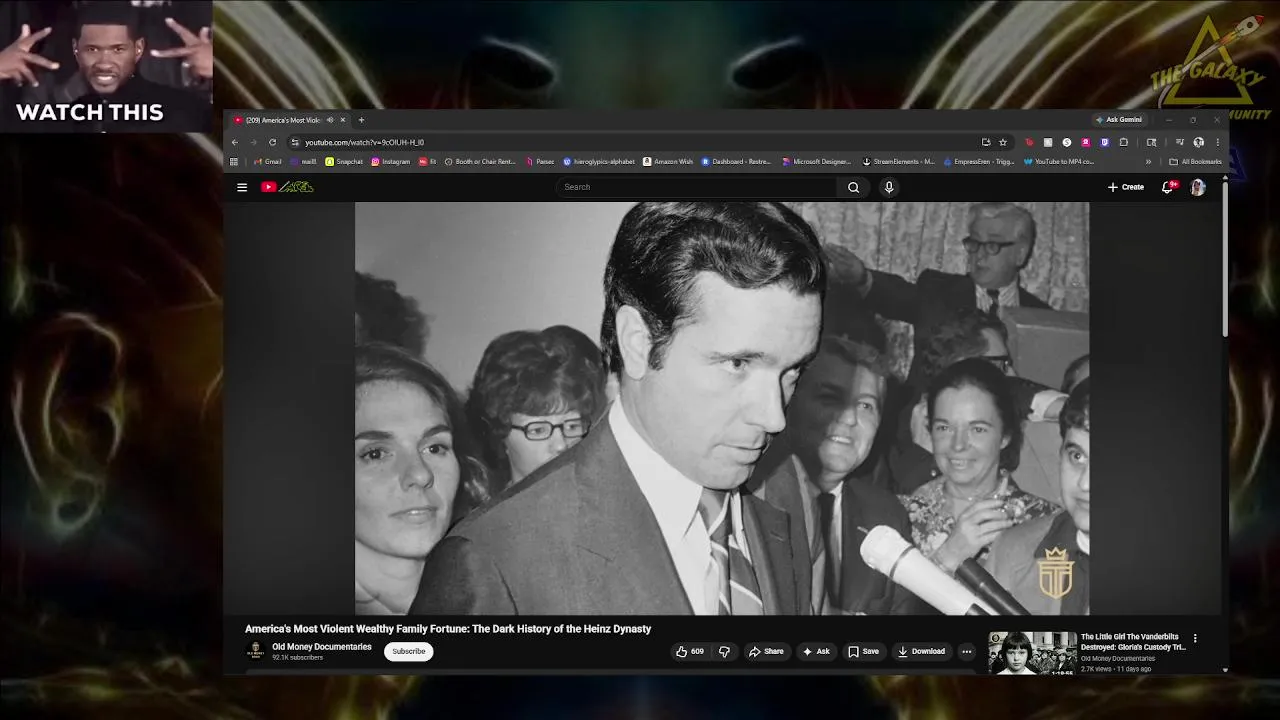Open the Instagram bookmark
Viewport: 1280px width, 720px height.
pyautogui.click(x=390, y=161)
